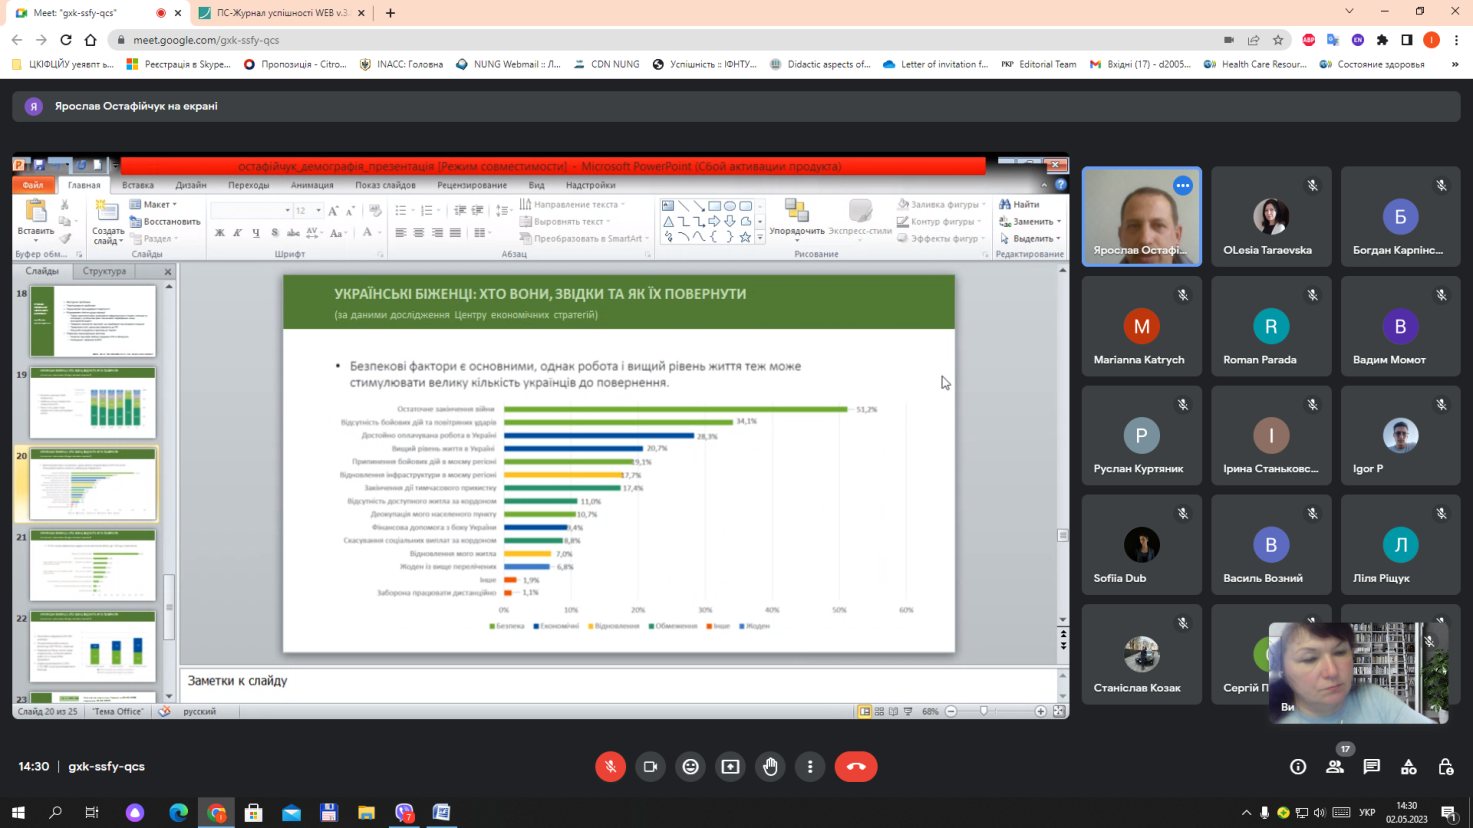Open the host controls lock icon
The width and height of the screenshot is (1473, 828).
[x=1445, y=767]
